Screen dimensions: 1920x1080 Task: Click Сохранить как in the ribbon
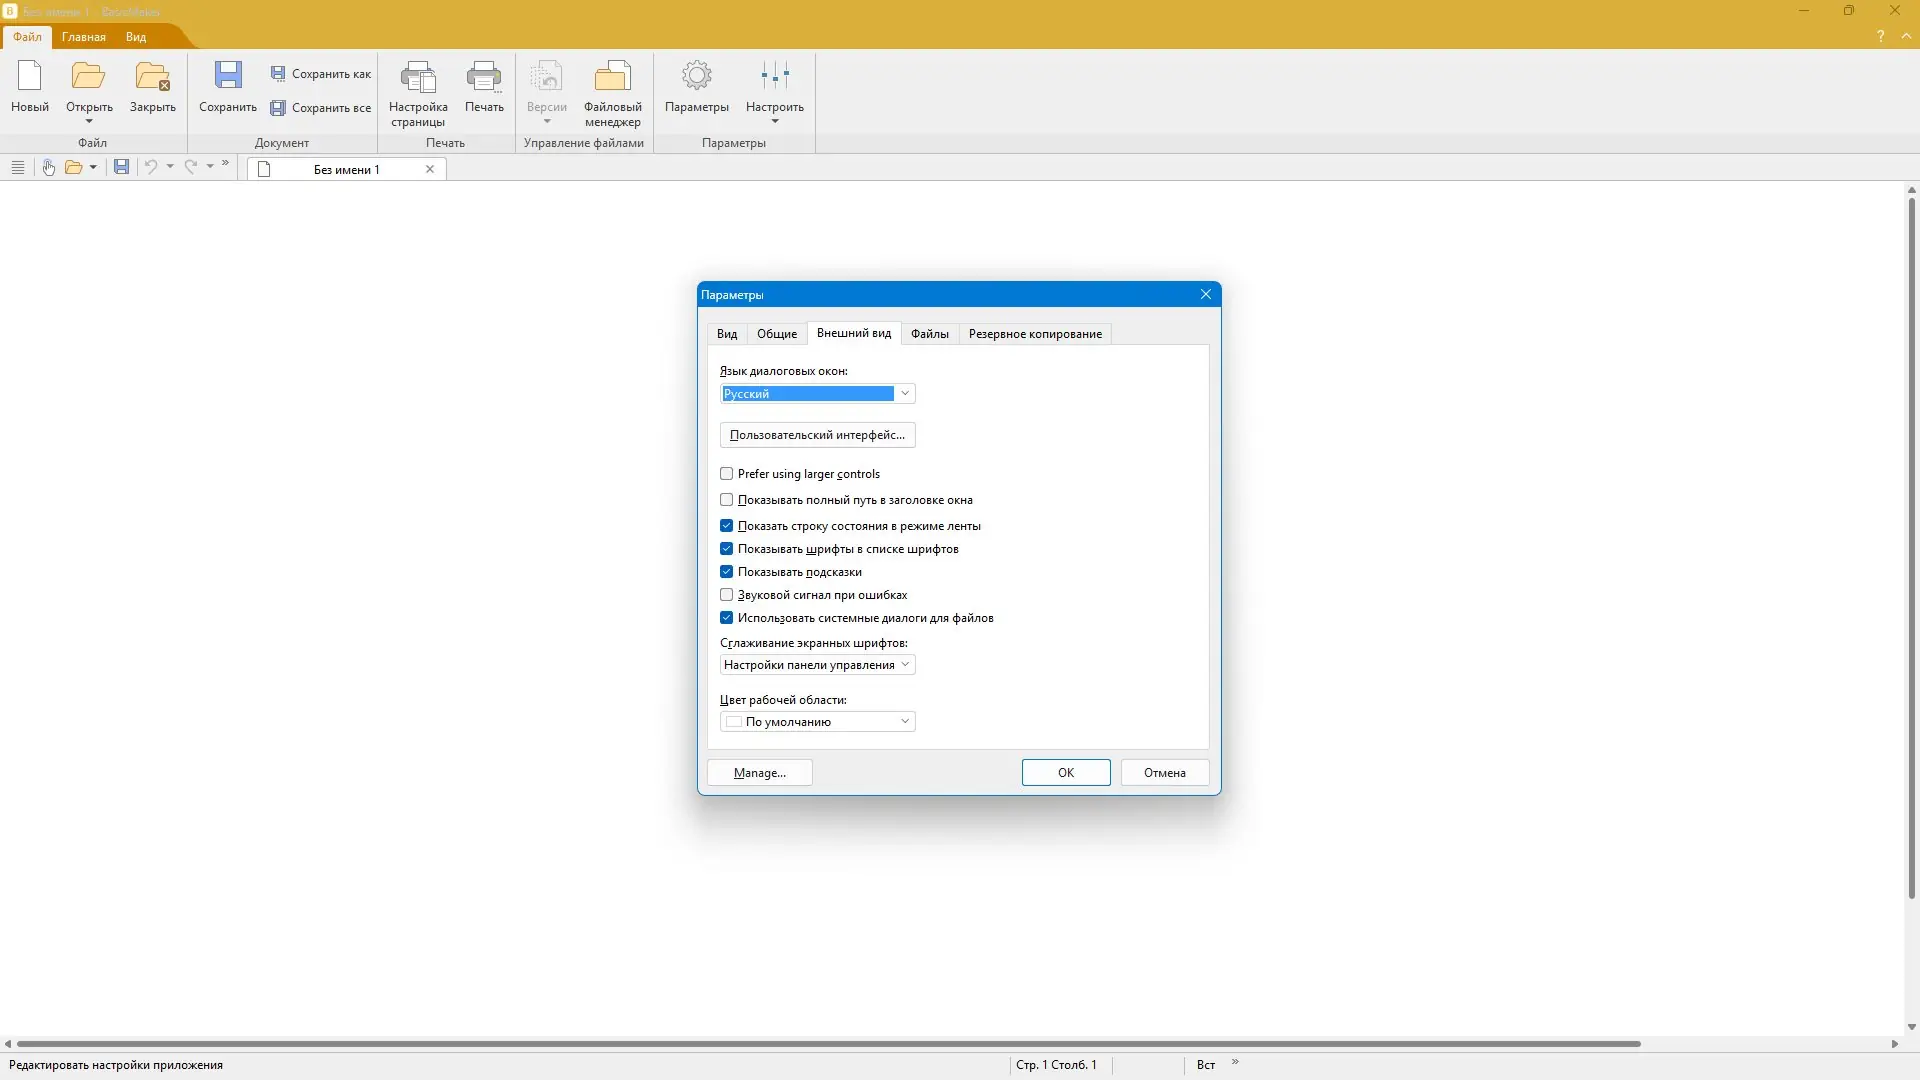321,73
